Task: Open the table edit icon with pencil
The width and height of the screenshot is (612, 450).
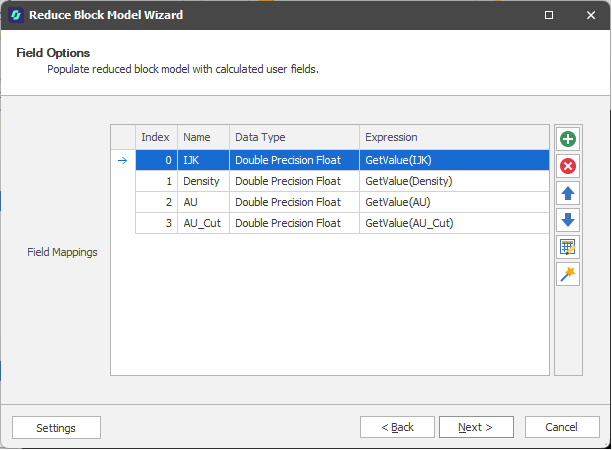Action: pyautogui.click(x=567, y=247)
